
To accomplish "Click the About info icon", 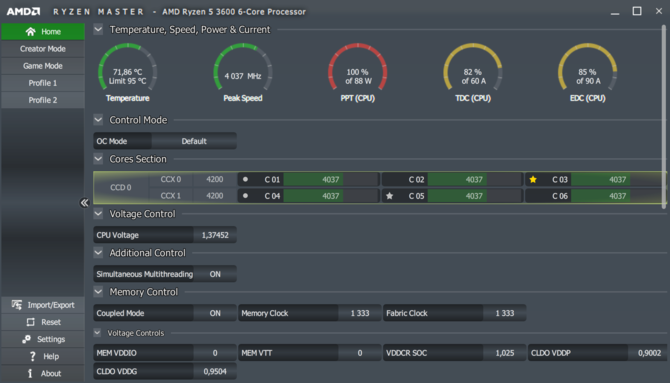I will click(30, 373).
